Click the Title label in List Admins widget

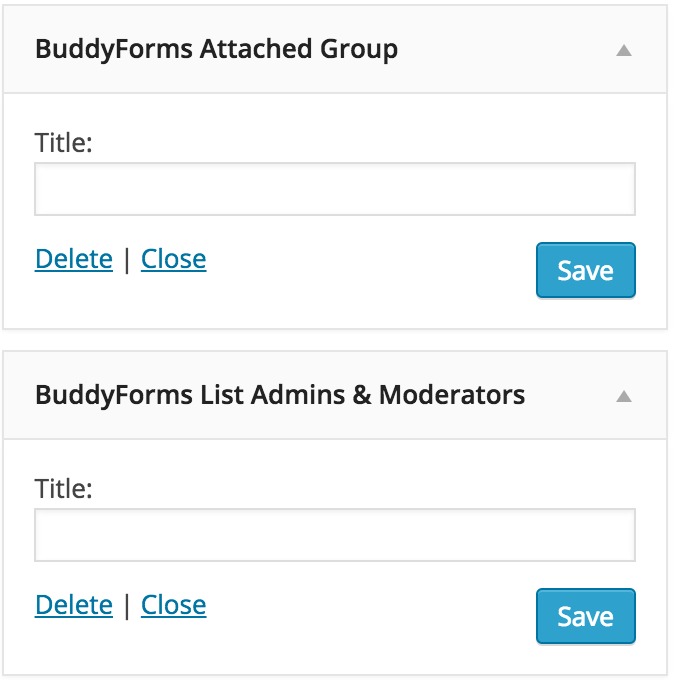(x=64, y=489)
